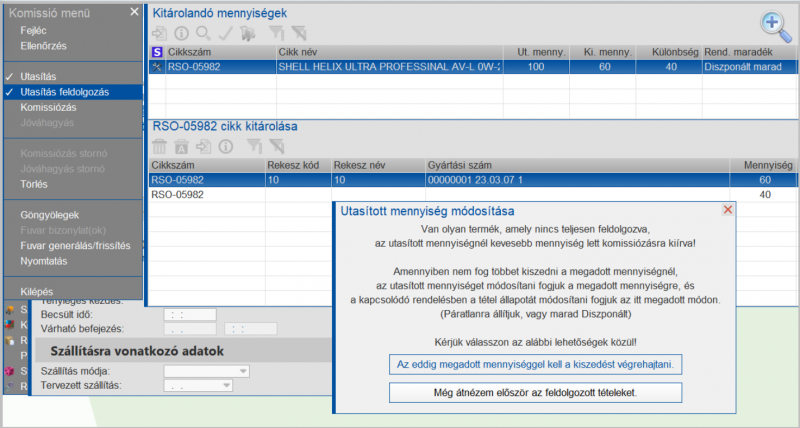Click the info icon in Kitárolandó mennyiségek toolbar
800x428 pixels.
point(181,33)
